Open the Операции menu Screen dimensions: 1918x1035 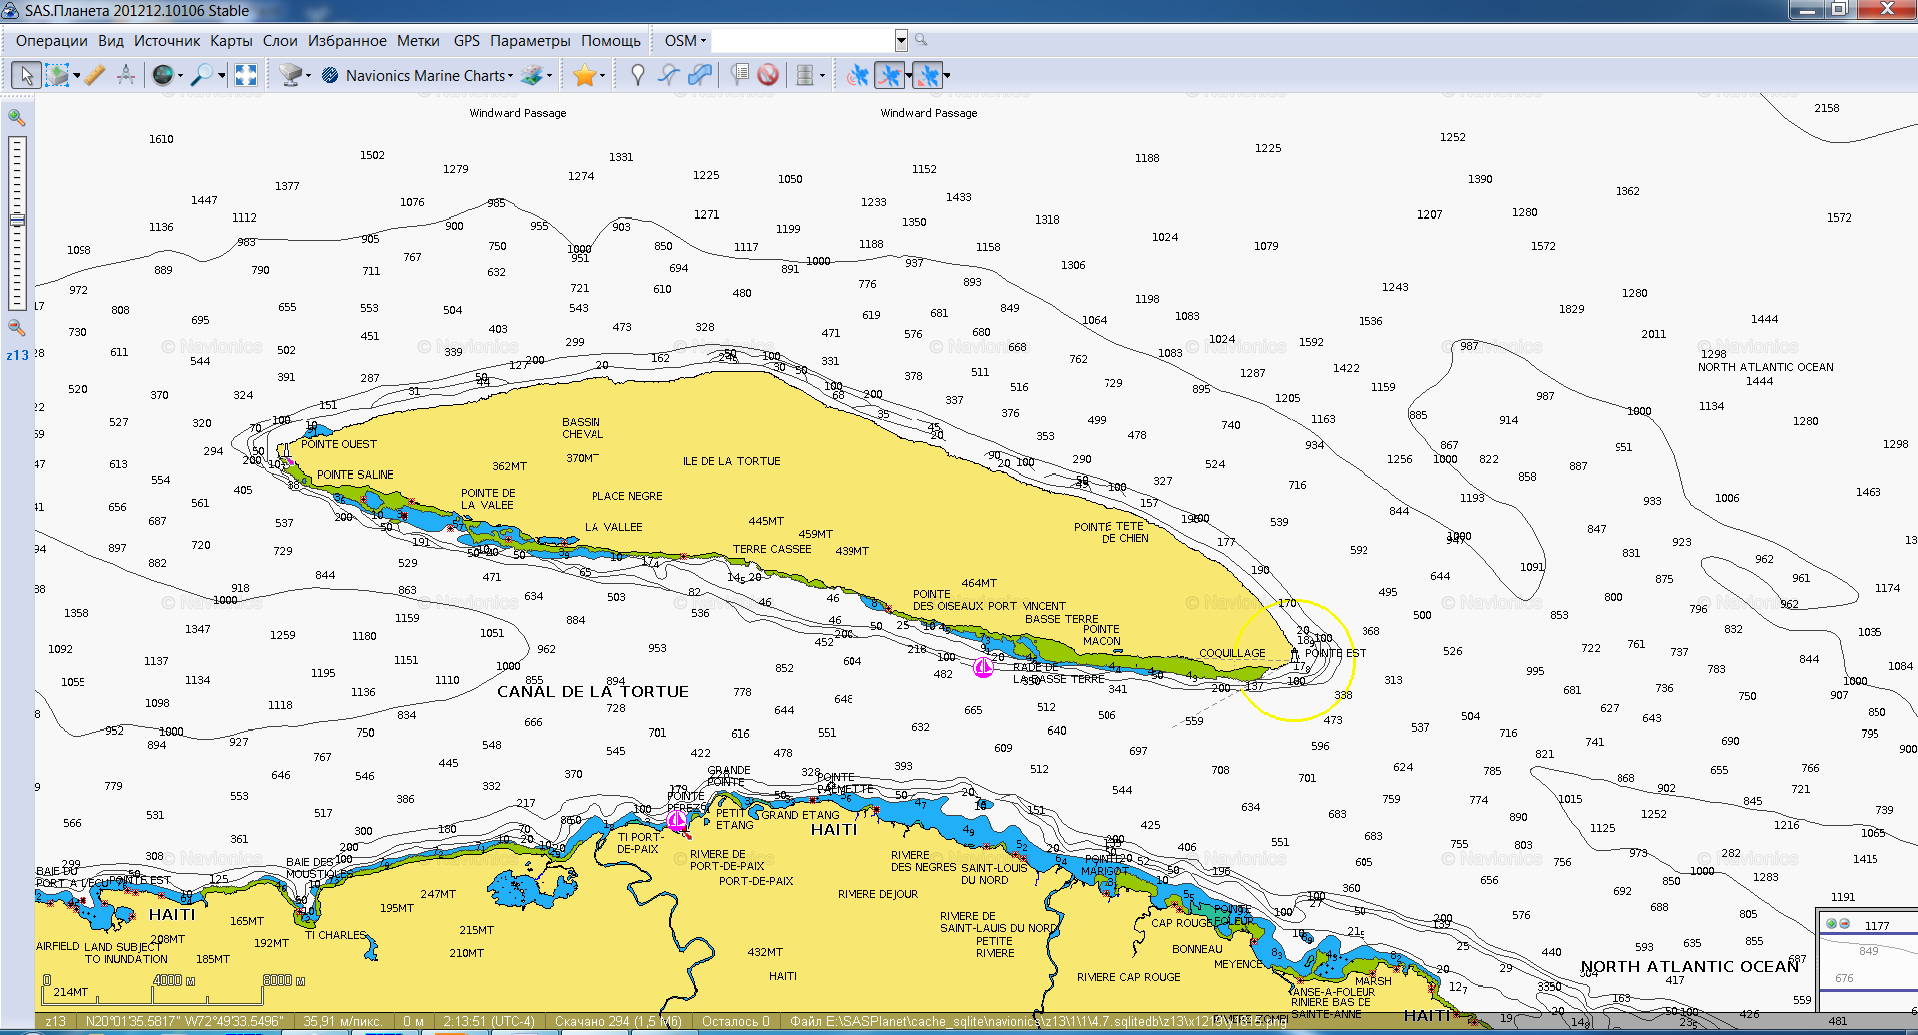coord(51,41)
